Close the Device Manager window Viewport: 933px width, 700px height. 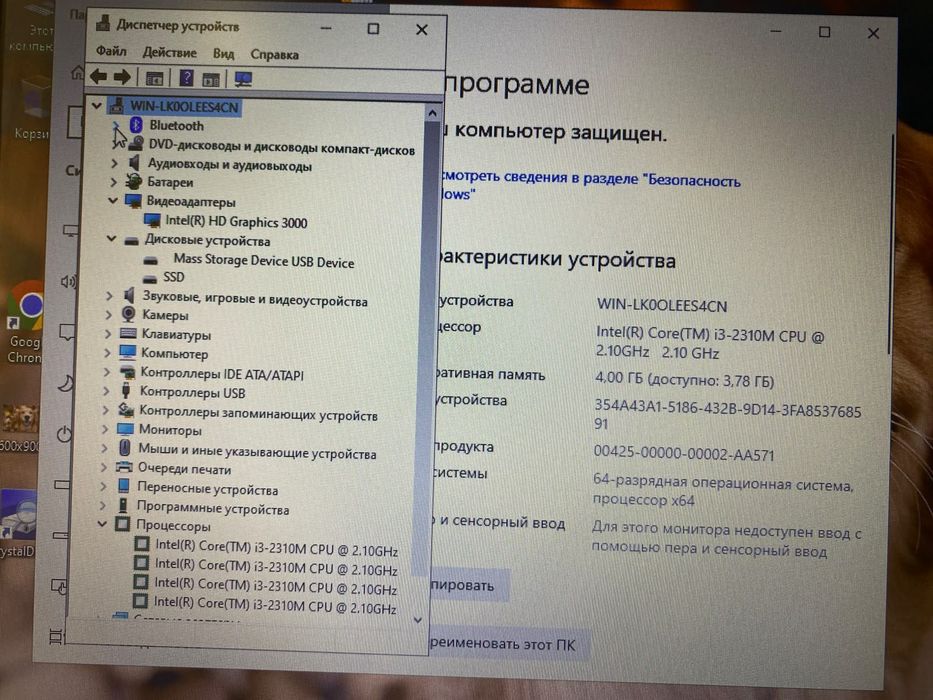421,30
